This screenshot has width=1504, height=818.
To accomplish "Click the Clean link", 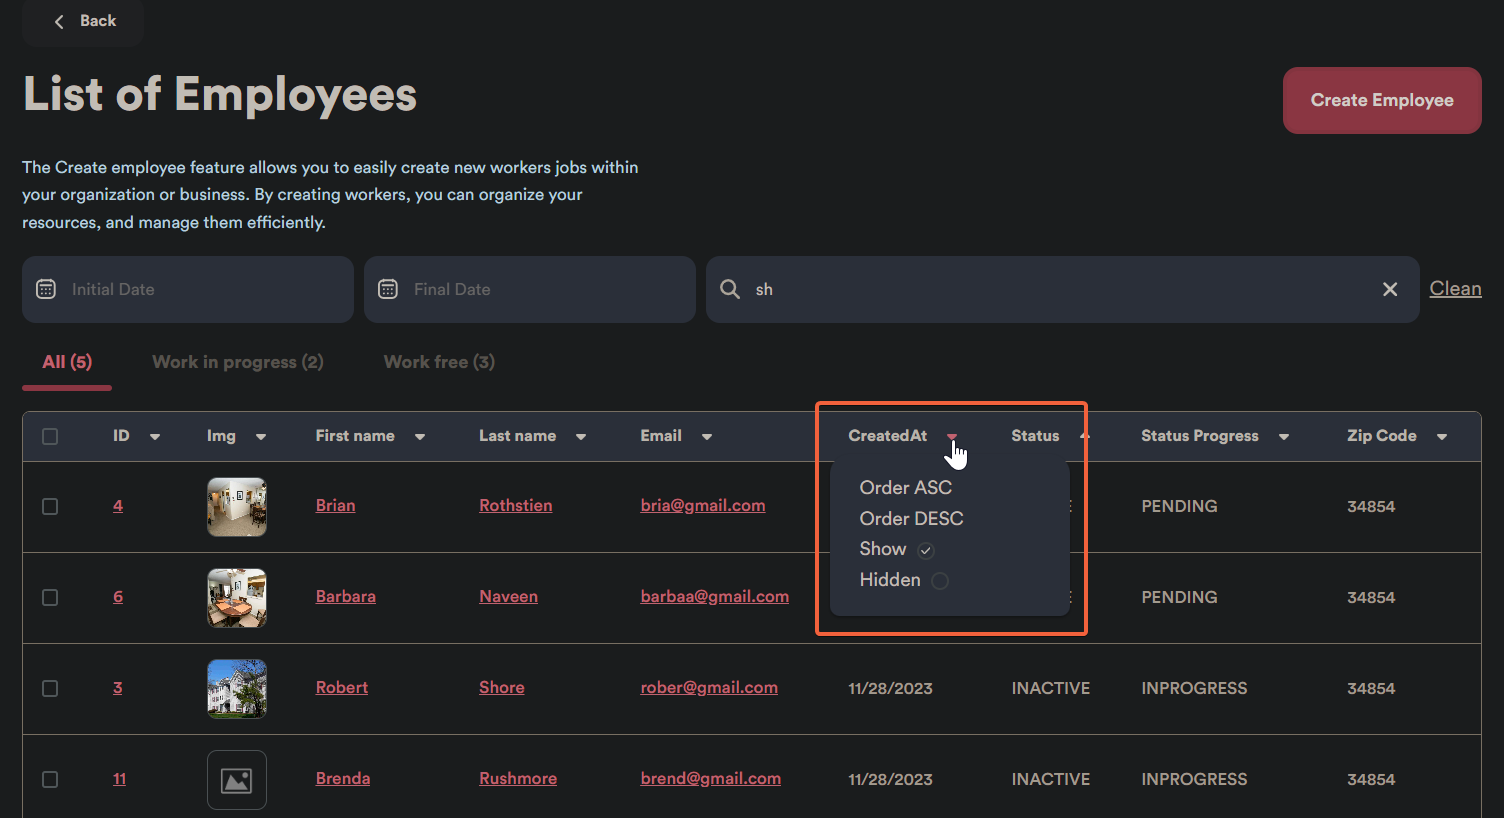I will 1455,288.
